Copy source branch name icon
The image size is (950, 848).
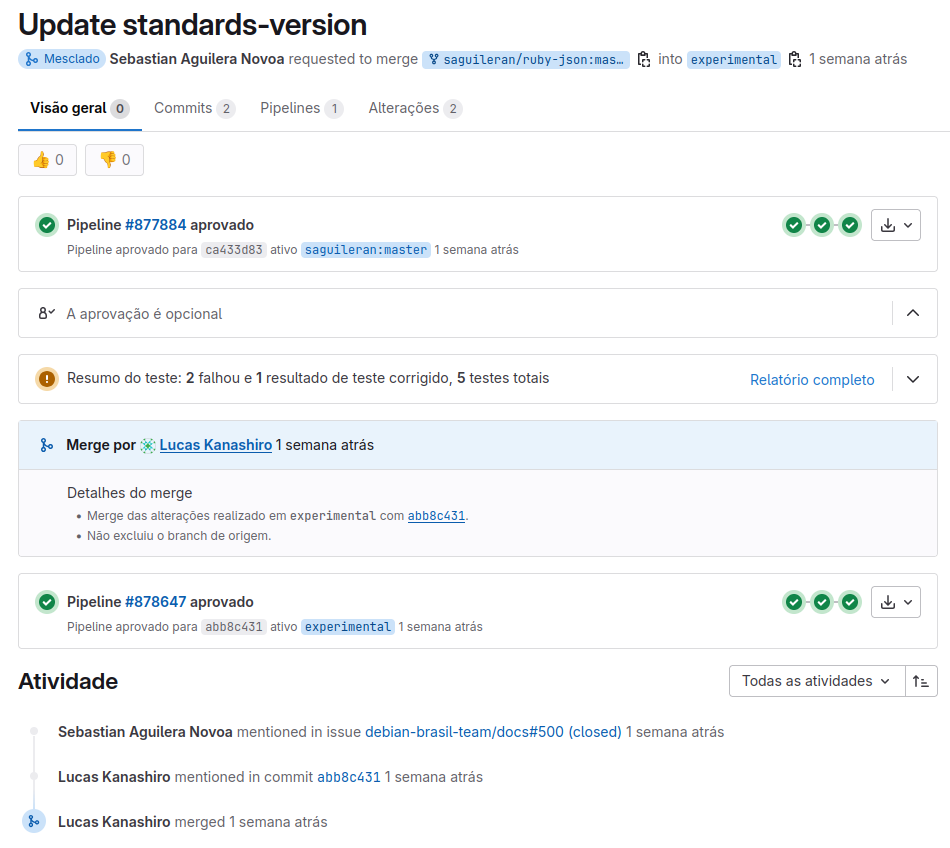tap(644, 59)
